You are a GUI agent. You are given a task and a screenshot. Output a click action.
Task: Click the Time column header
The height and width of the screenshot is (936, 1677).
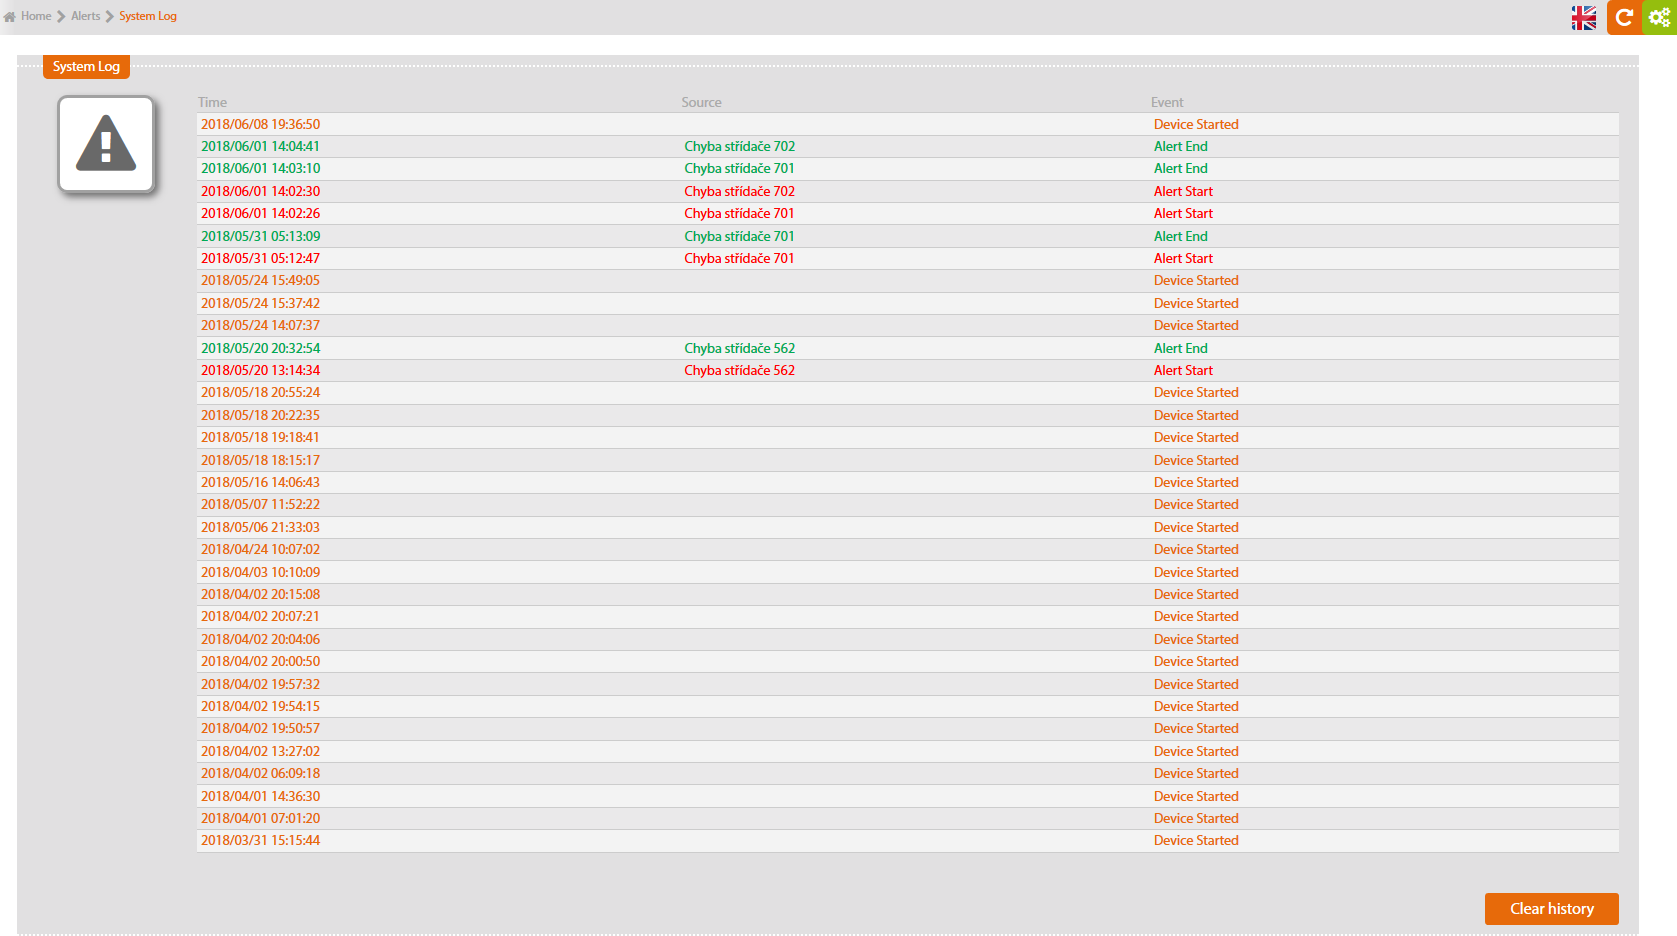pyautogui.click(x=212, y=102)
